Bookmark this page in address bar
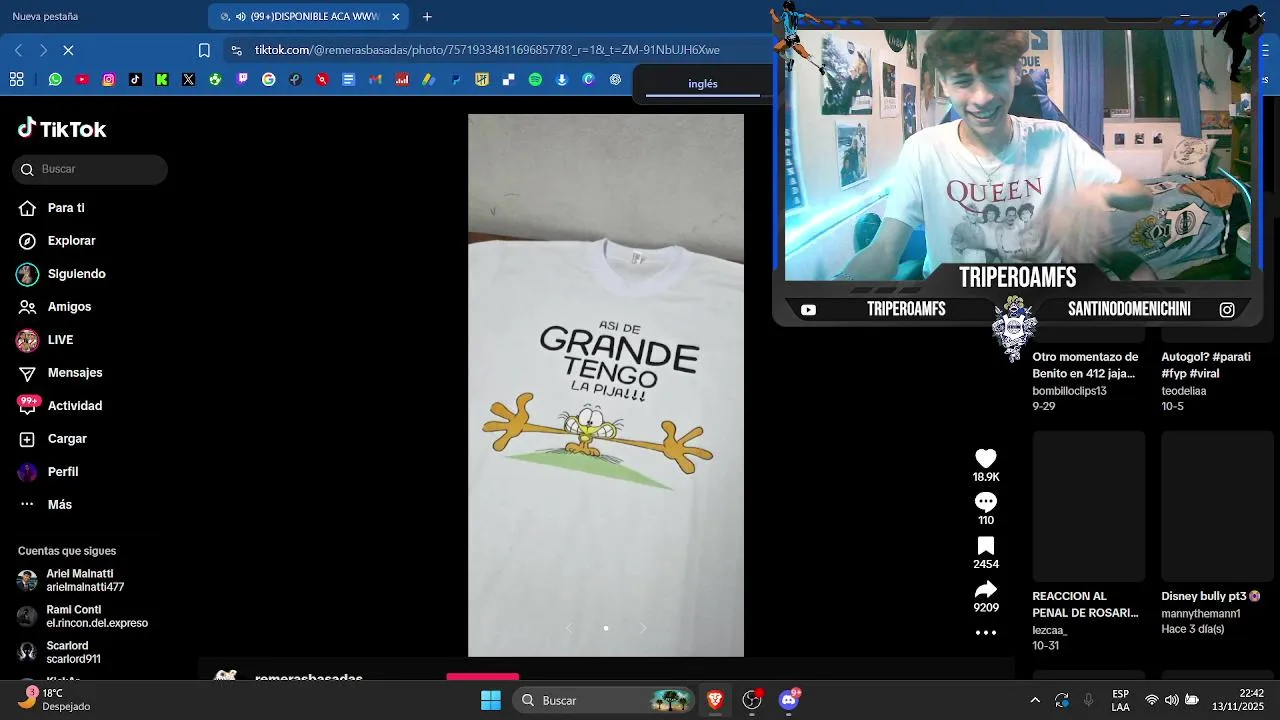This screenshot has height=720, width=1280. 204,50
